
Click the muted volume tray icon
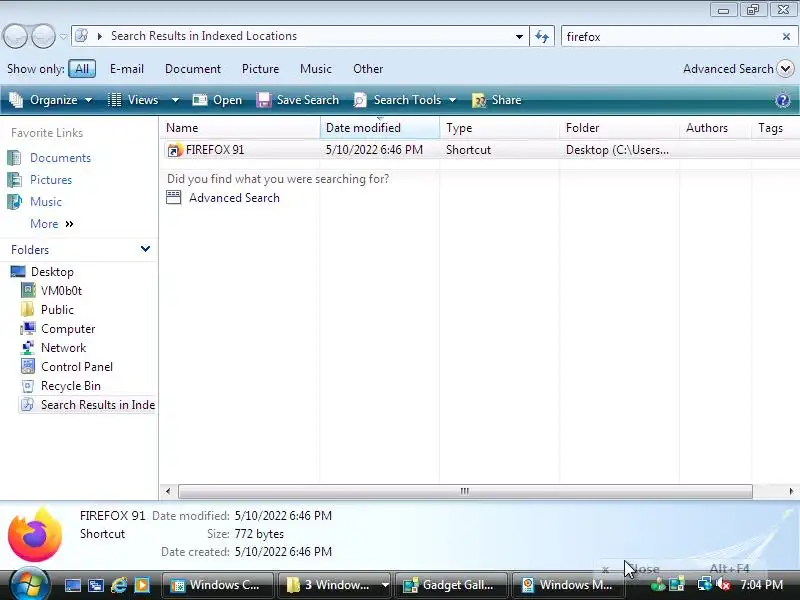[723, 584]
